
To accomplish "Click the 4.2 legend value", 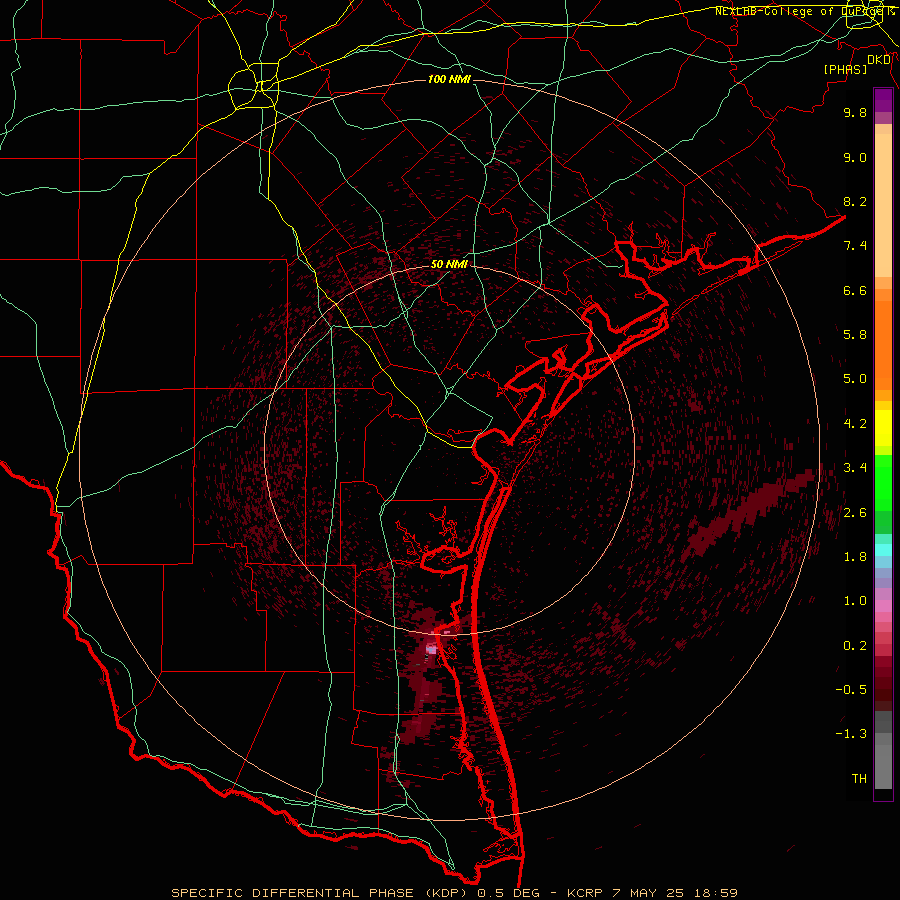I will click(855, 424).
